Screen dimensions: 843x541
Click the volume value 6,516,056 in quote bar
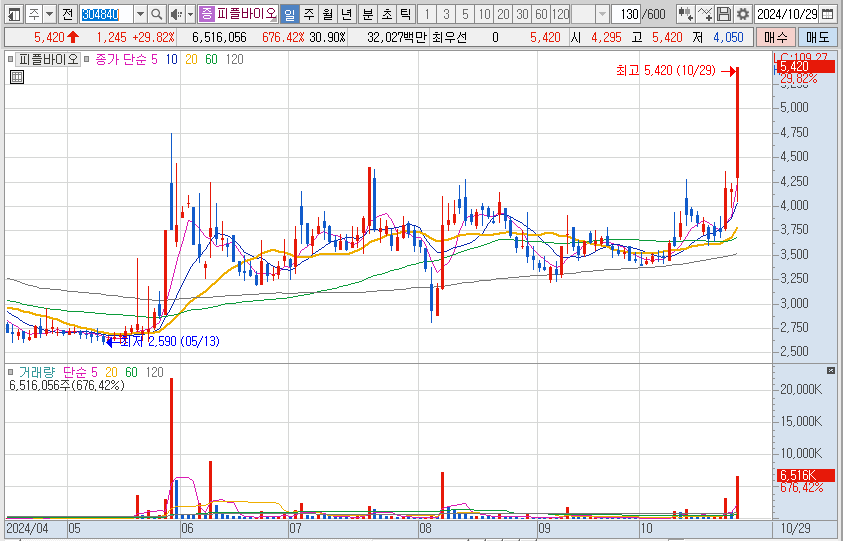[219, 38]
